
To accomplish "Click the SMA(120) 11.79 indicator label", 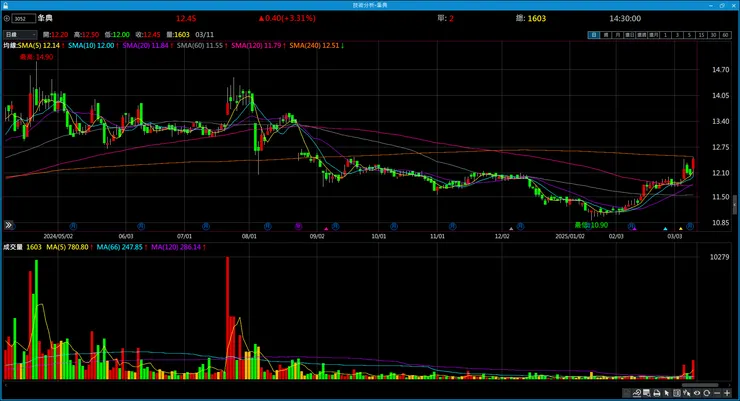I will (256, 45).
